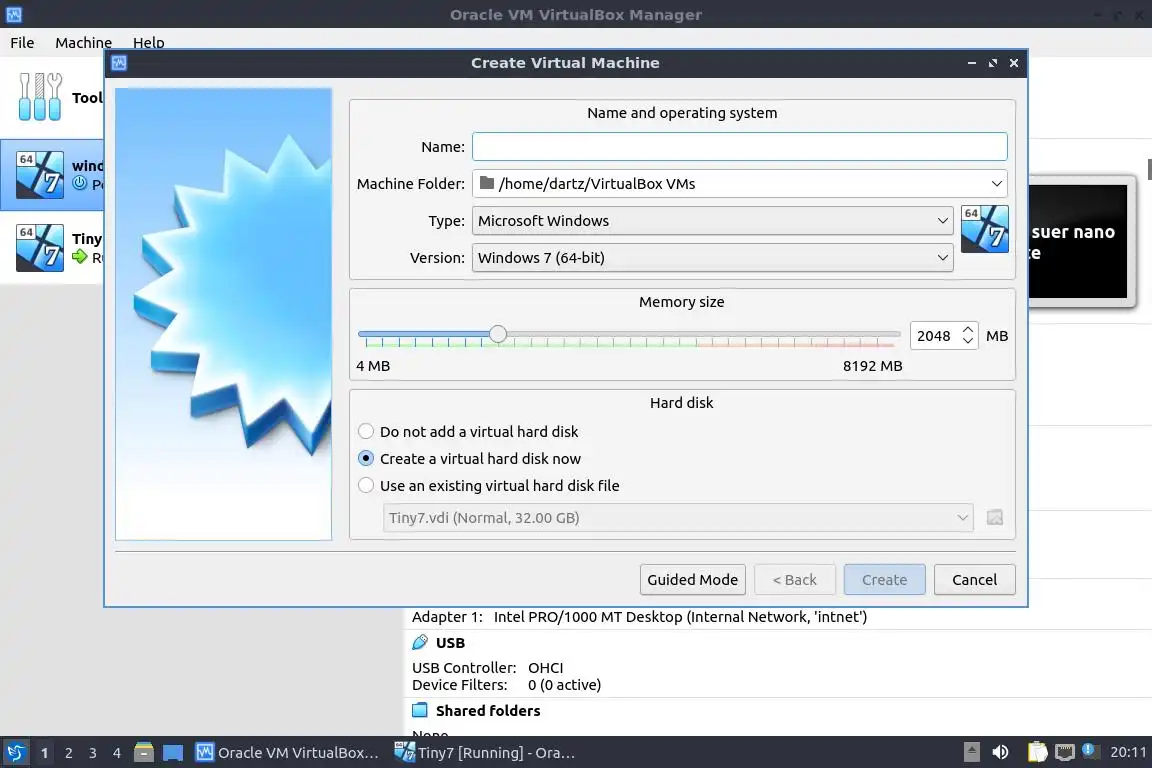The height and width of the screenshot is (768, 1152).
Task: Open the clipboard tray icon
Action: click(1037, 752)
